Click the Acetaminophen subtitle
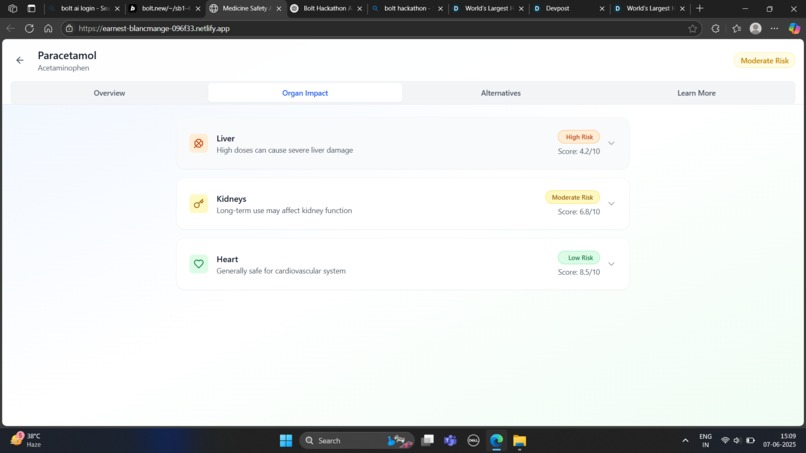806x453 pixels. click(63, 68)
